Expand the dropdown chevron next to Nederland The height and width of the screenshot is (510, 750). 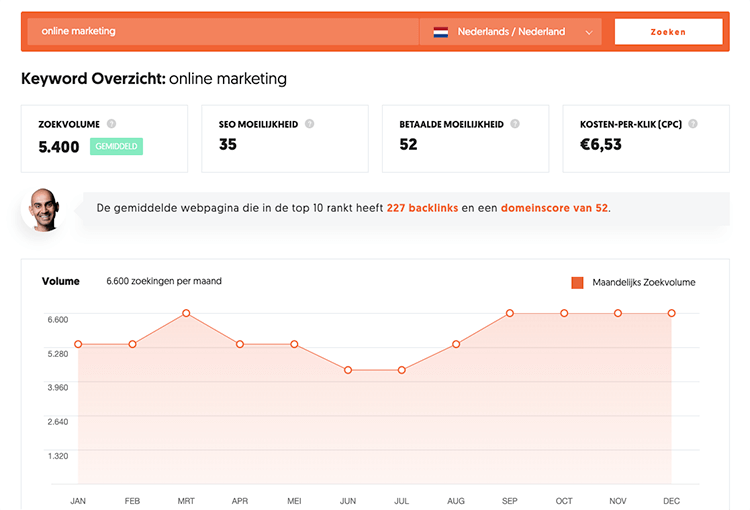pyautogui.click(x=589, y=32)
